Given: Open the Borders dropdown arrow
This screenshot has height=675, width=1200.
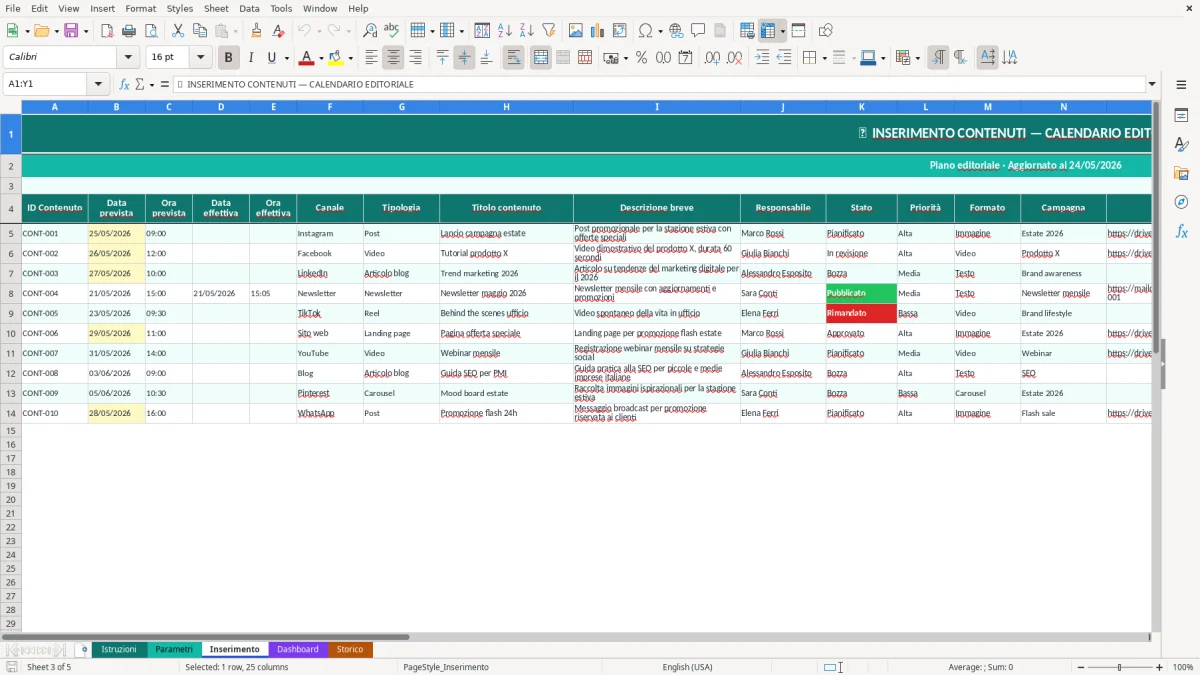Looking at the screenshot, I should point(825,58).
